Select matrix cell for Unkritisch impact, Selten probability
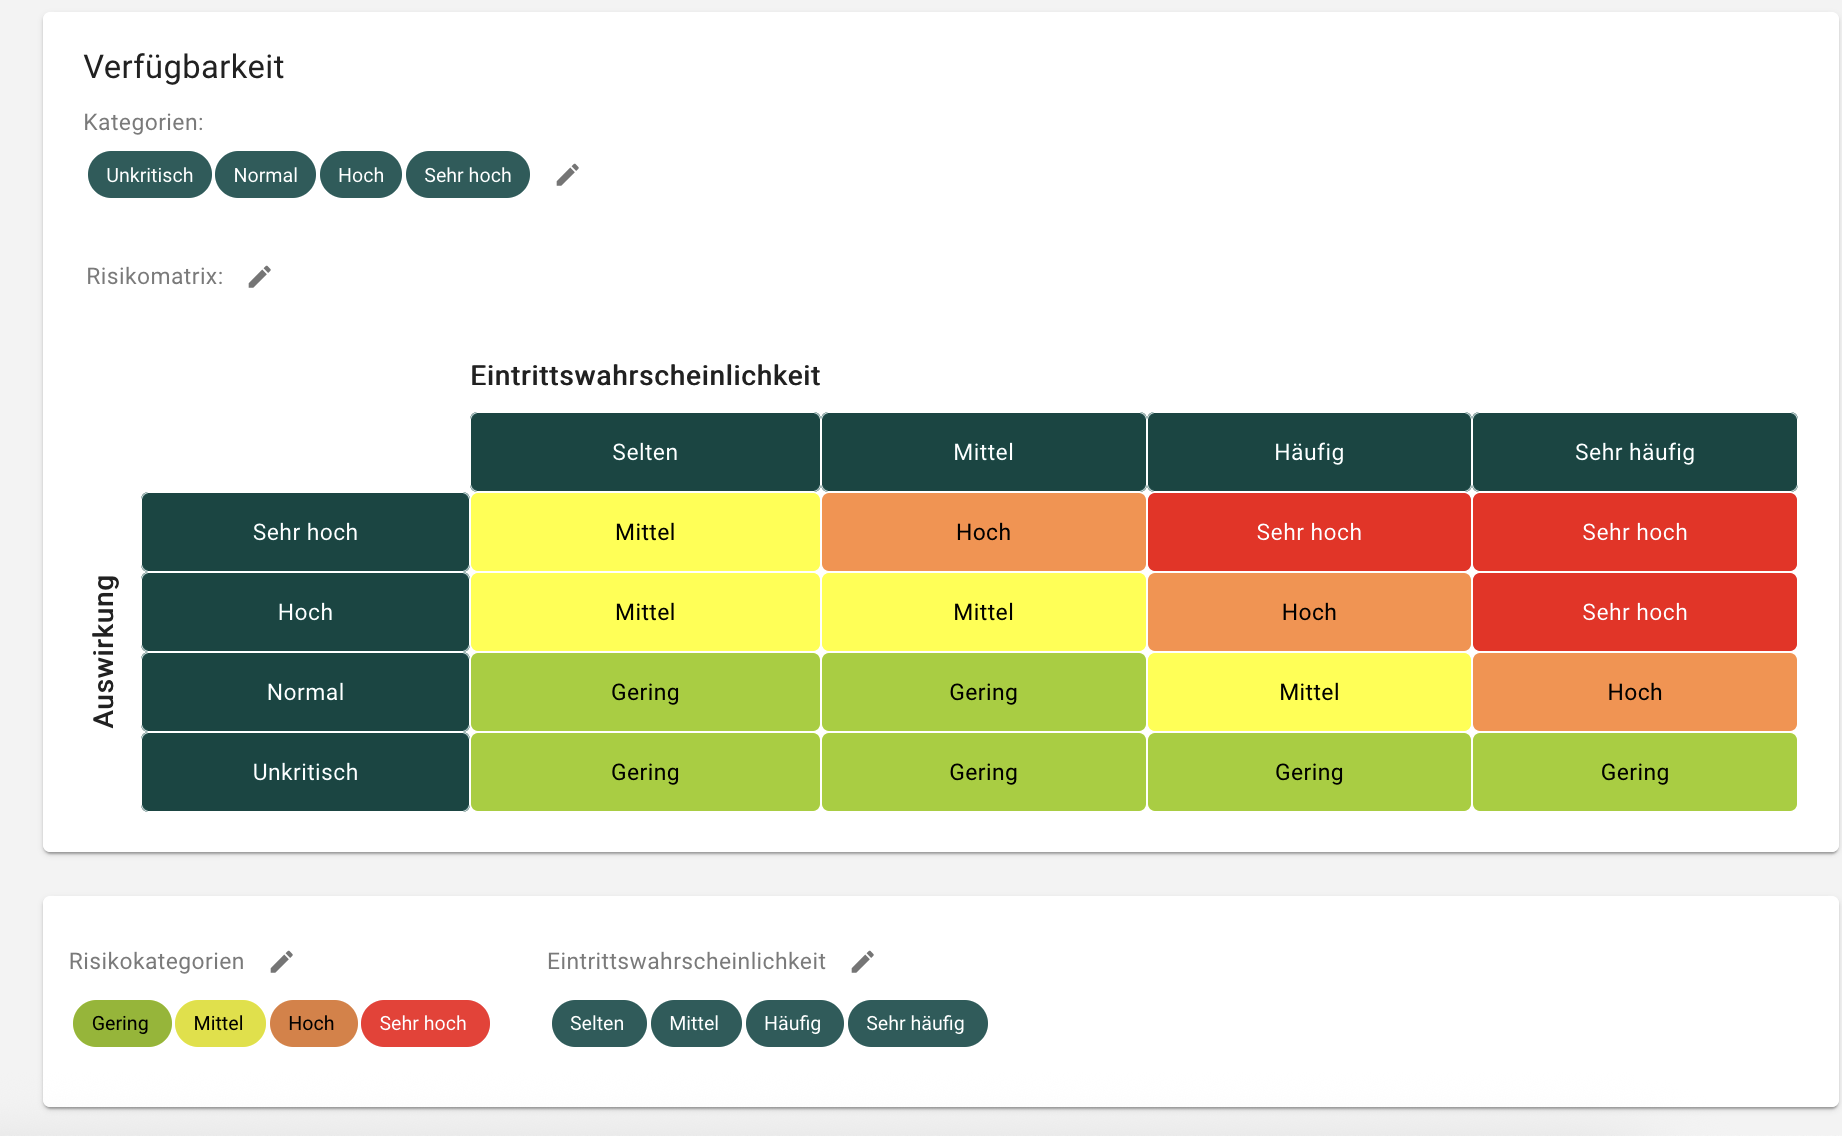1842x1136 pixels. [x=645, y=772]
